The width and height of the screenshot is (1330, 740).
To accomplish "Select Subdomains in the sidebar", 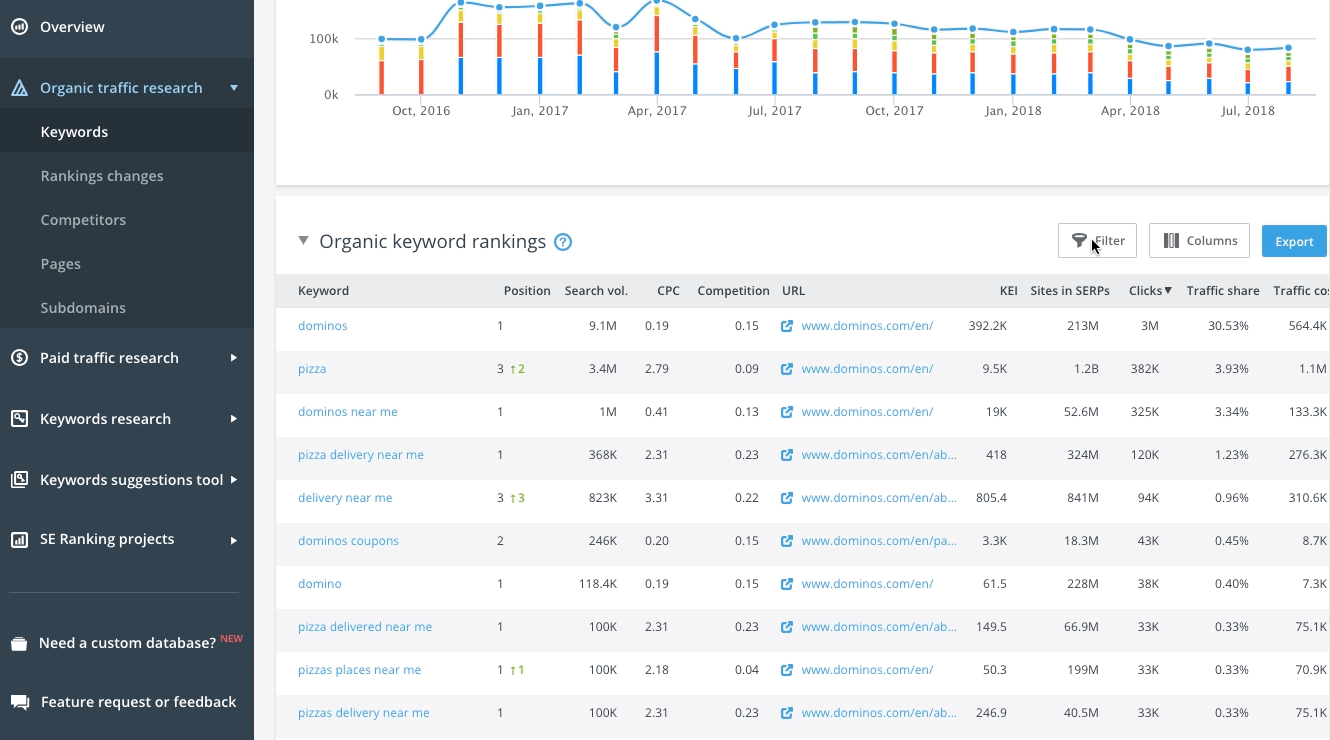I will tap(83, 308).
